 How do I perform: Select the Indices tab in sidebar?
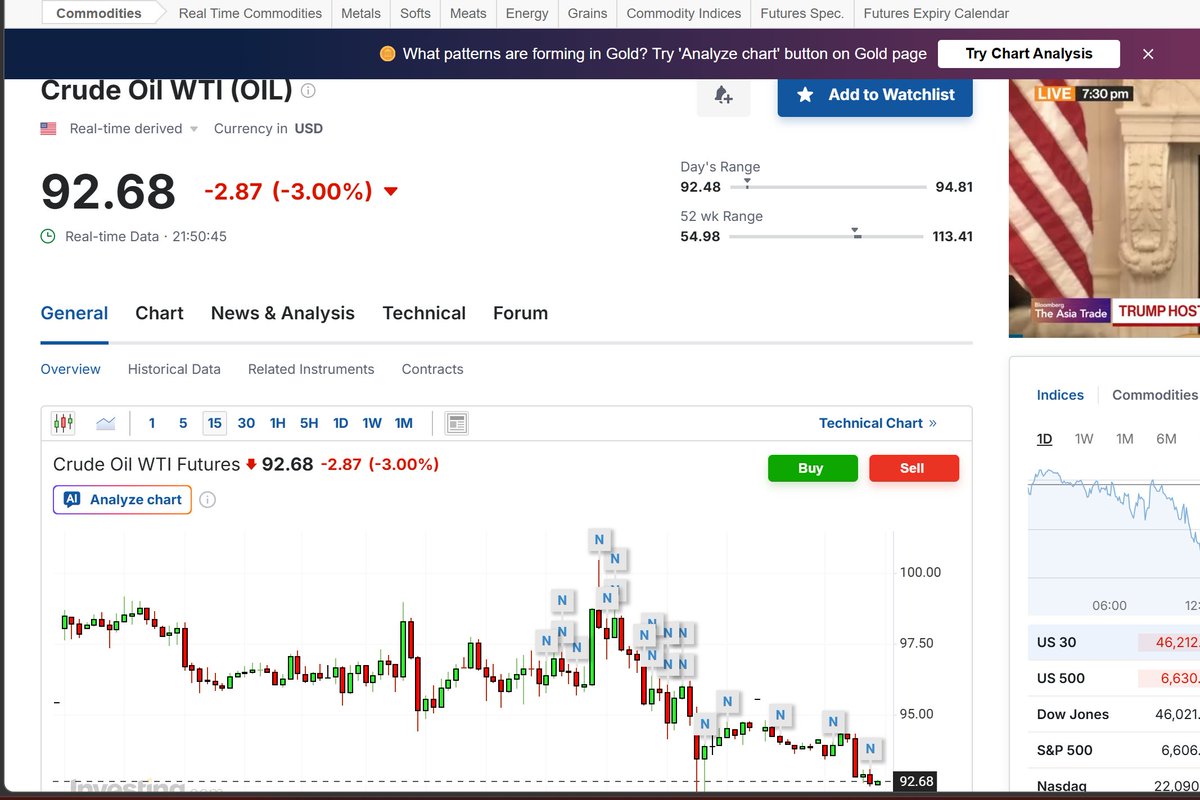point(1060,395)
